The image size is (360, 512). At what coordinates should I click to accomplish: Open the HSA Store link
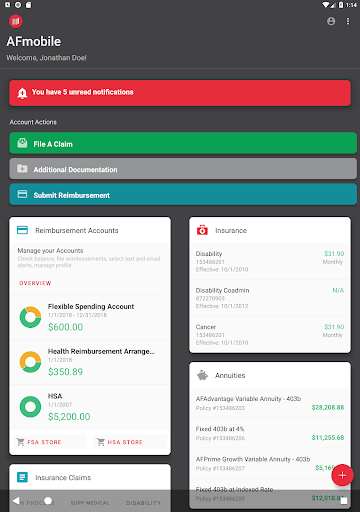(120, 442)
